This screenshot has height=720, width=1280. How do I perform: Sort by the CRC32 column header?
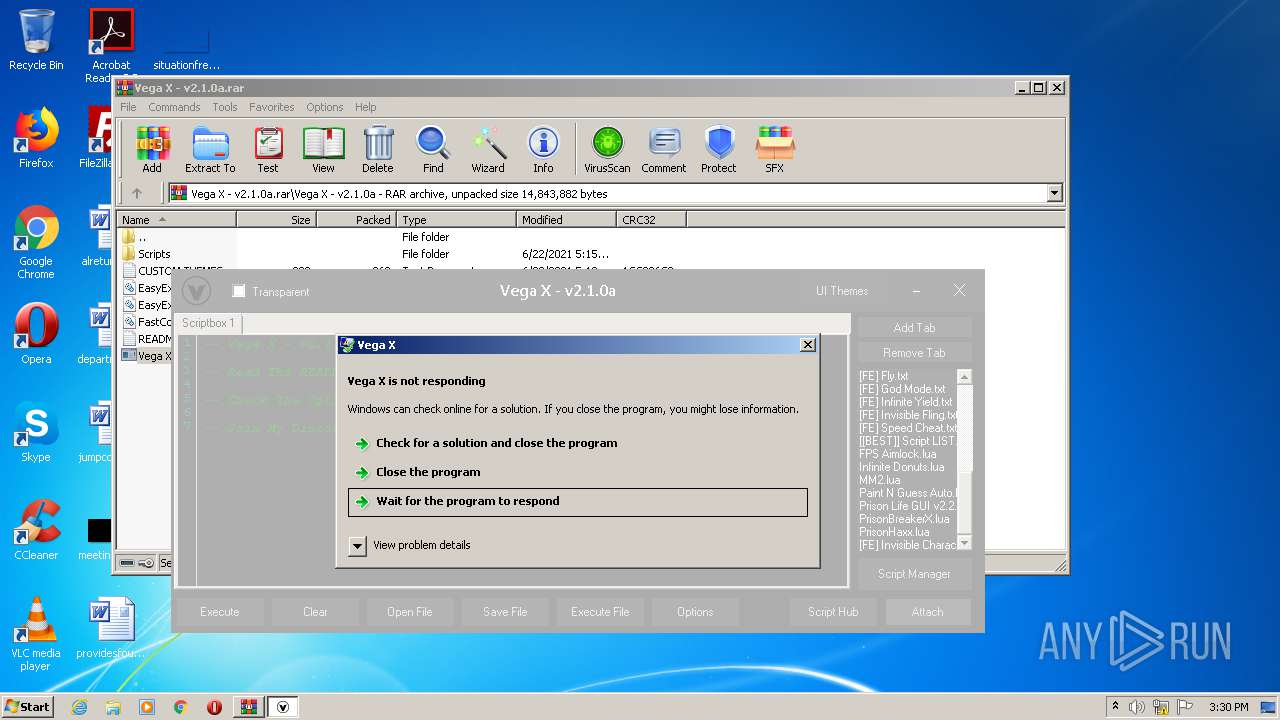651,220
